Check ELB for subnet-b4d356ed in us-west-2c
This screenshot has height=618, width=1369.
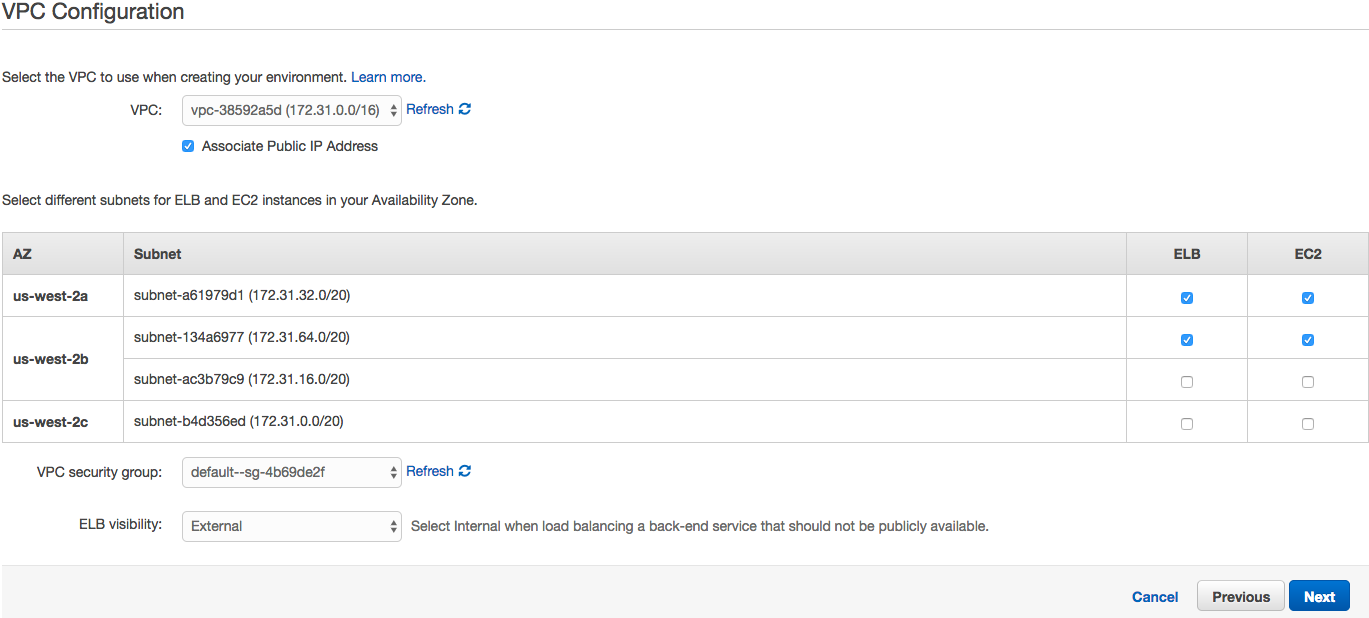coord(1187,424)
